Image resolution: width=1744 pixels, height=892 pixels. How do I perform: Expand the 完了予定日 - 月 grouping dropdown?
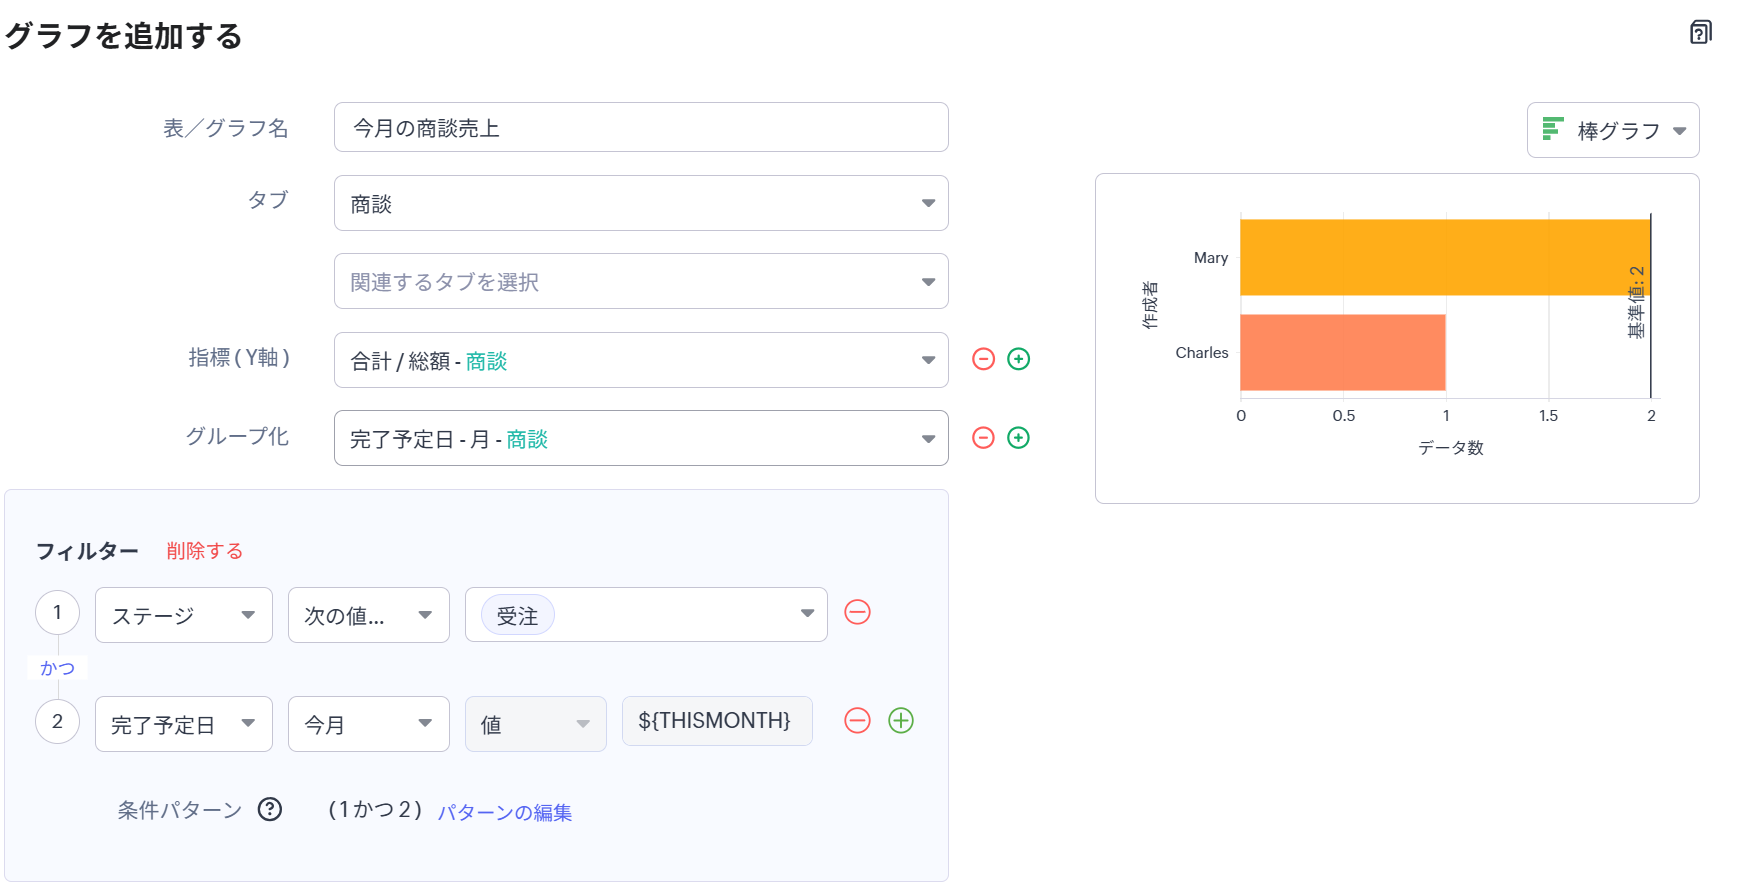(640, 438)
